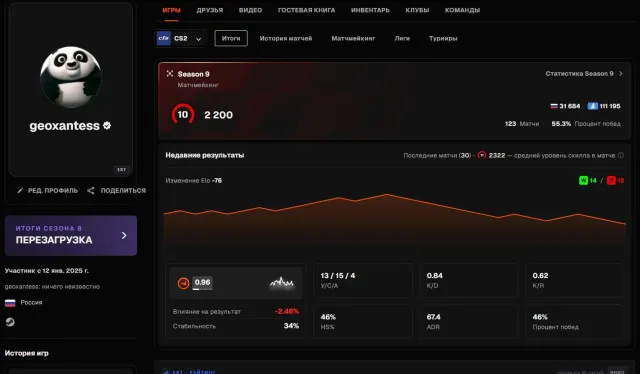Click the Russia flag in profile info
The image size is (640, 374).
click(x=10, y=303)
